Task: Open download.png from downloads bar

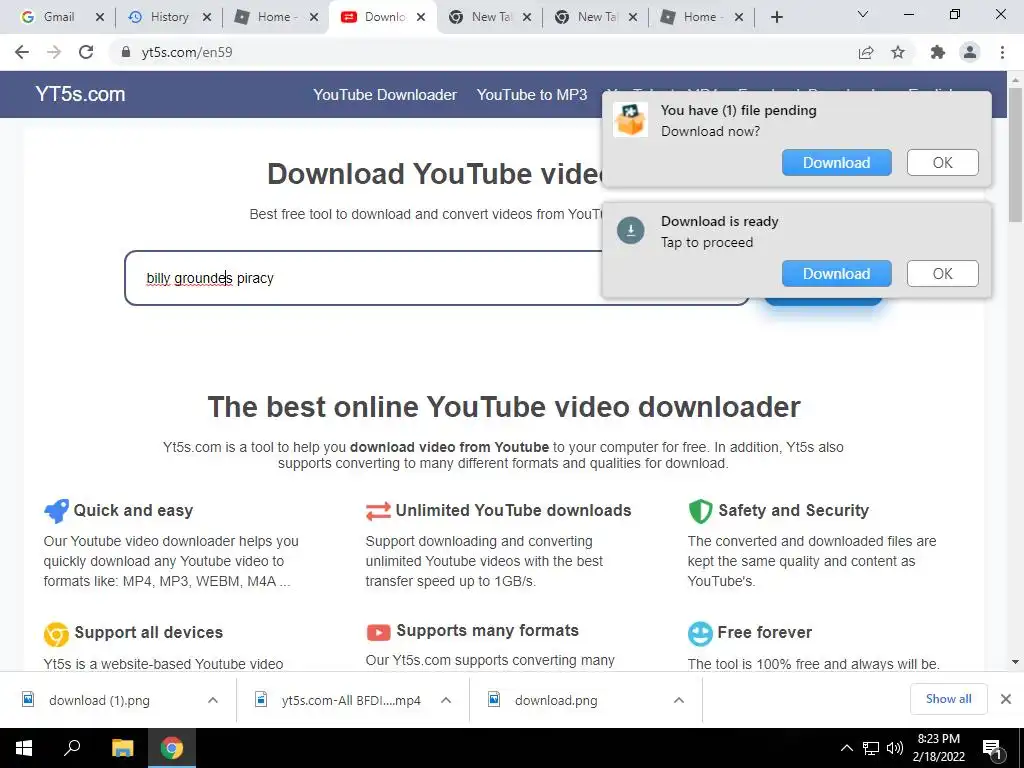Action: [556, 700]
